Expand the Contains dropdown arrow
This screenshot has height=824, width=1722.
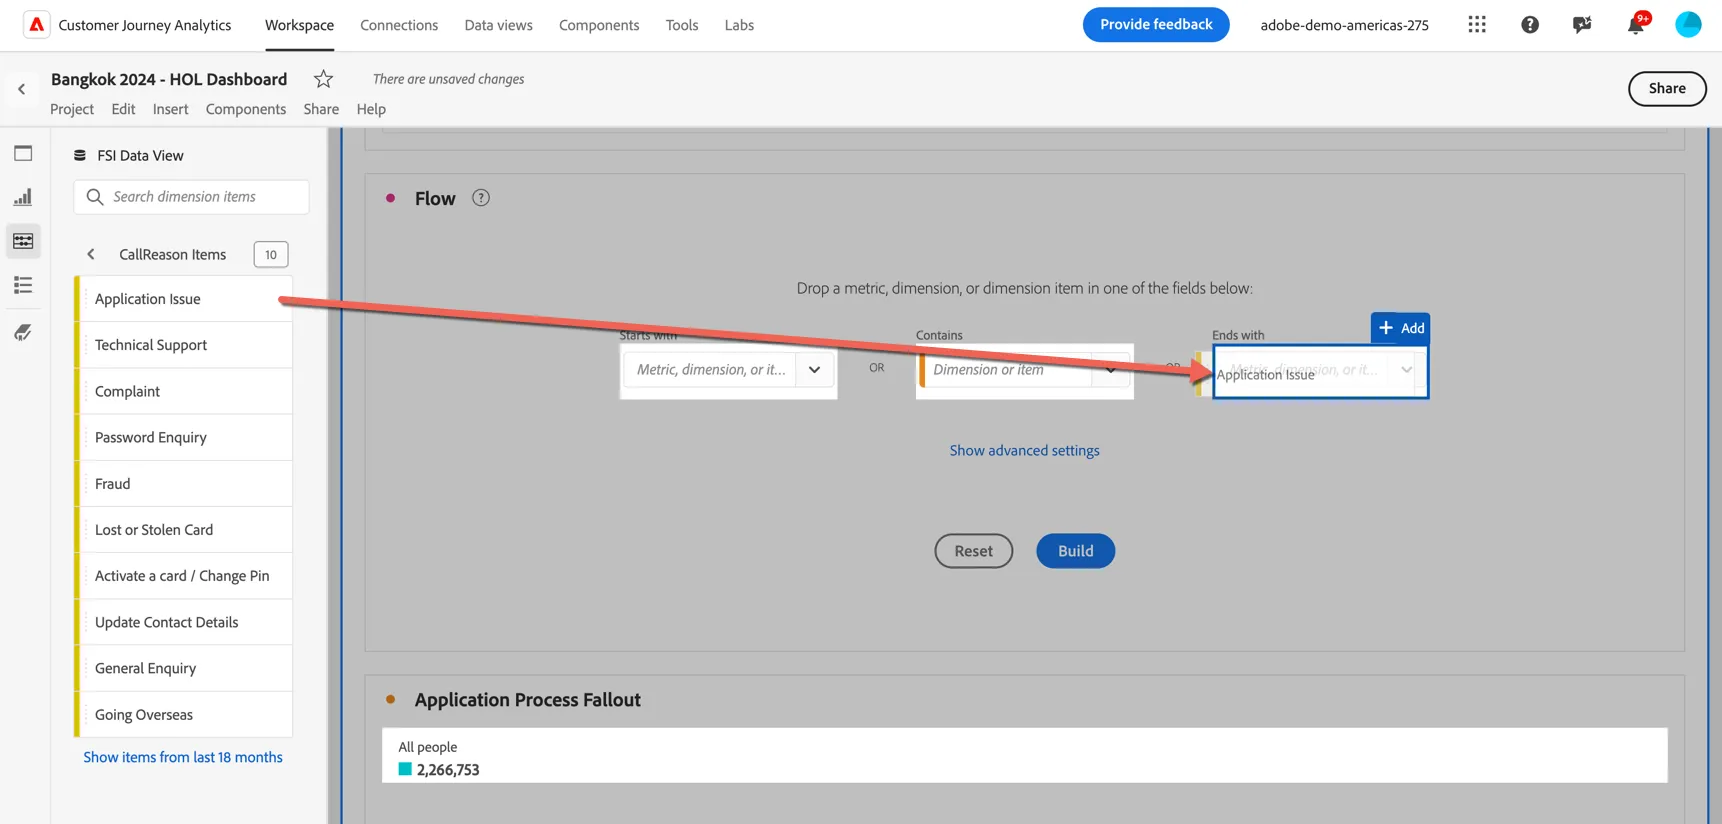1111,370
